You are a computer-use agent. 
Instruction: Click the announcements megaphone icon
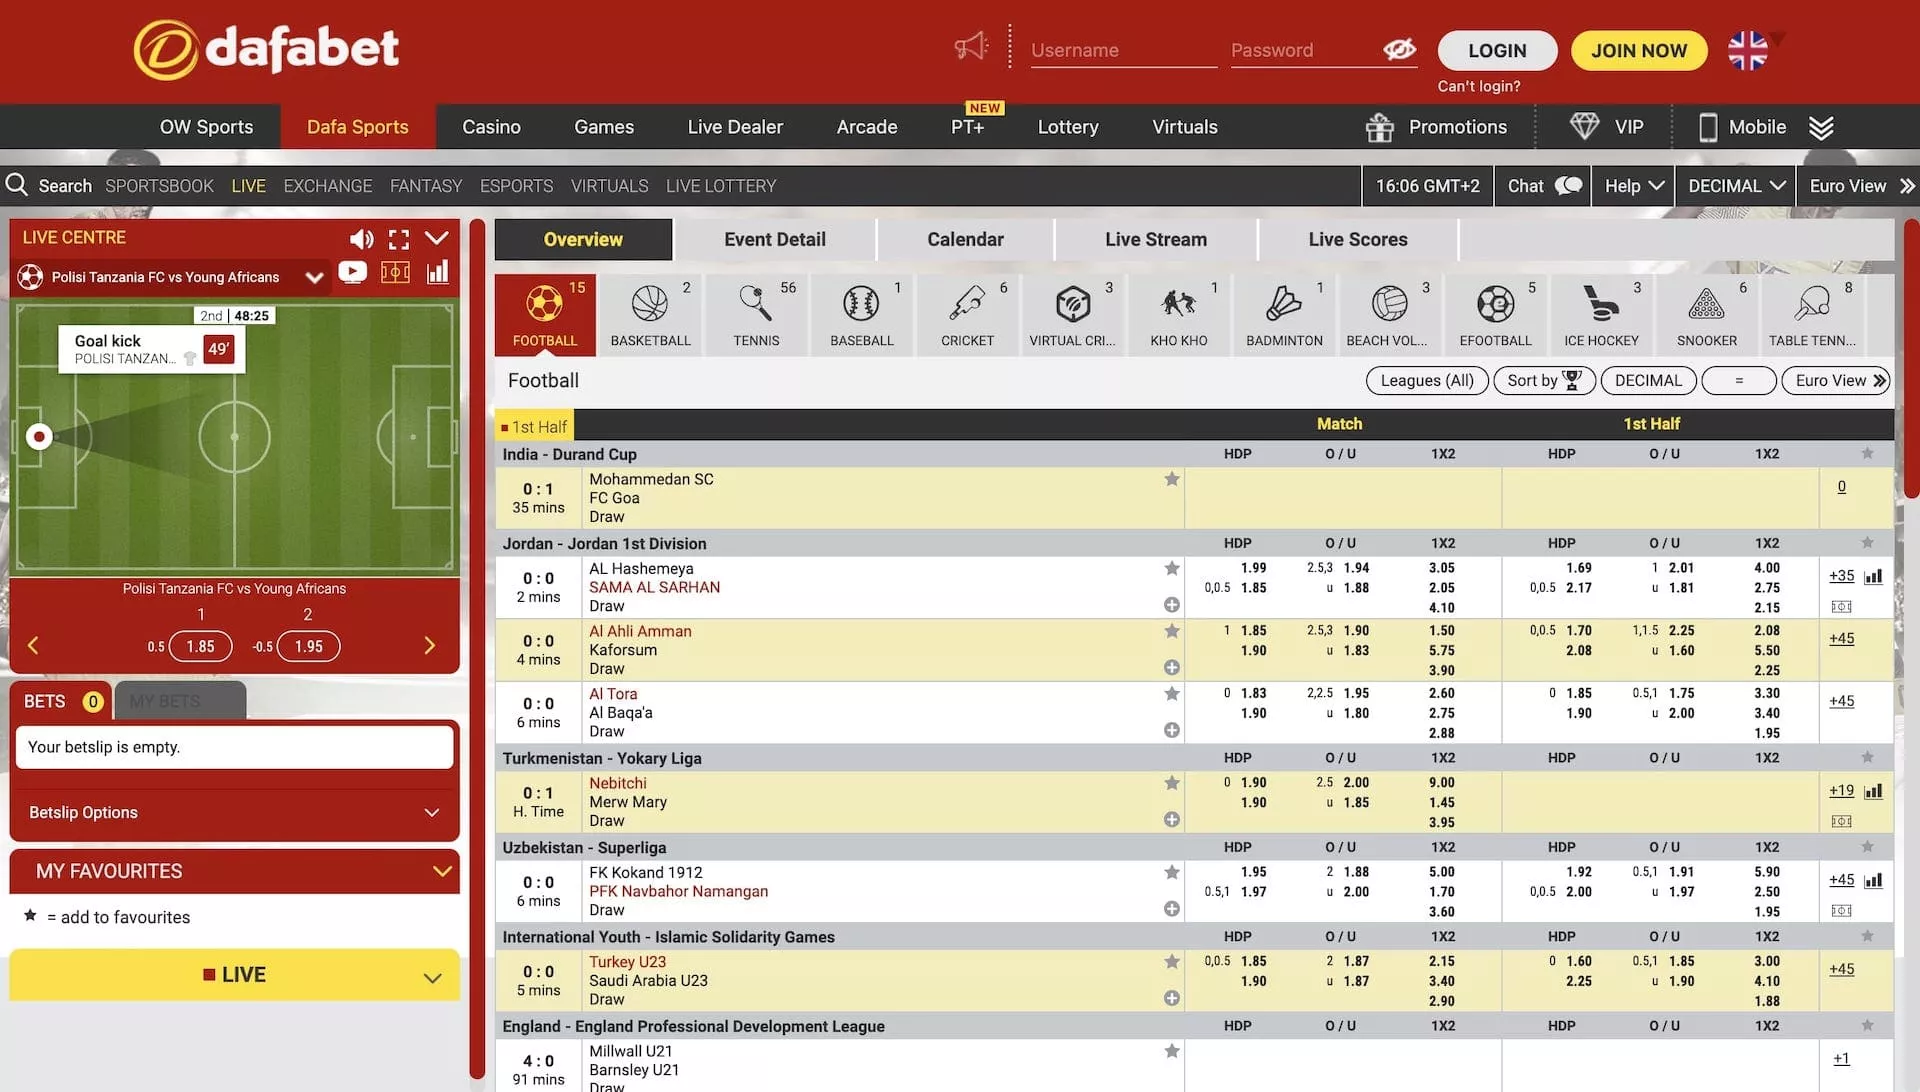(970, 47)
